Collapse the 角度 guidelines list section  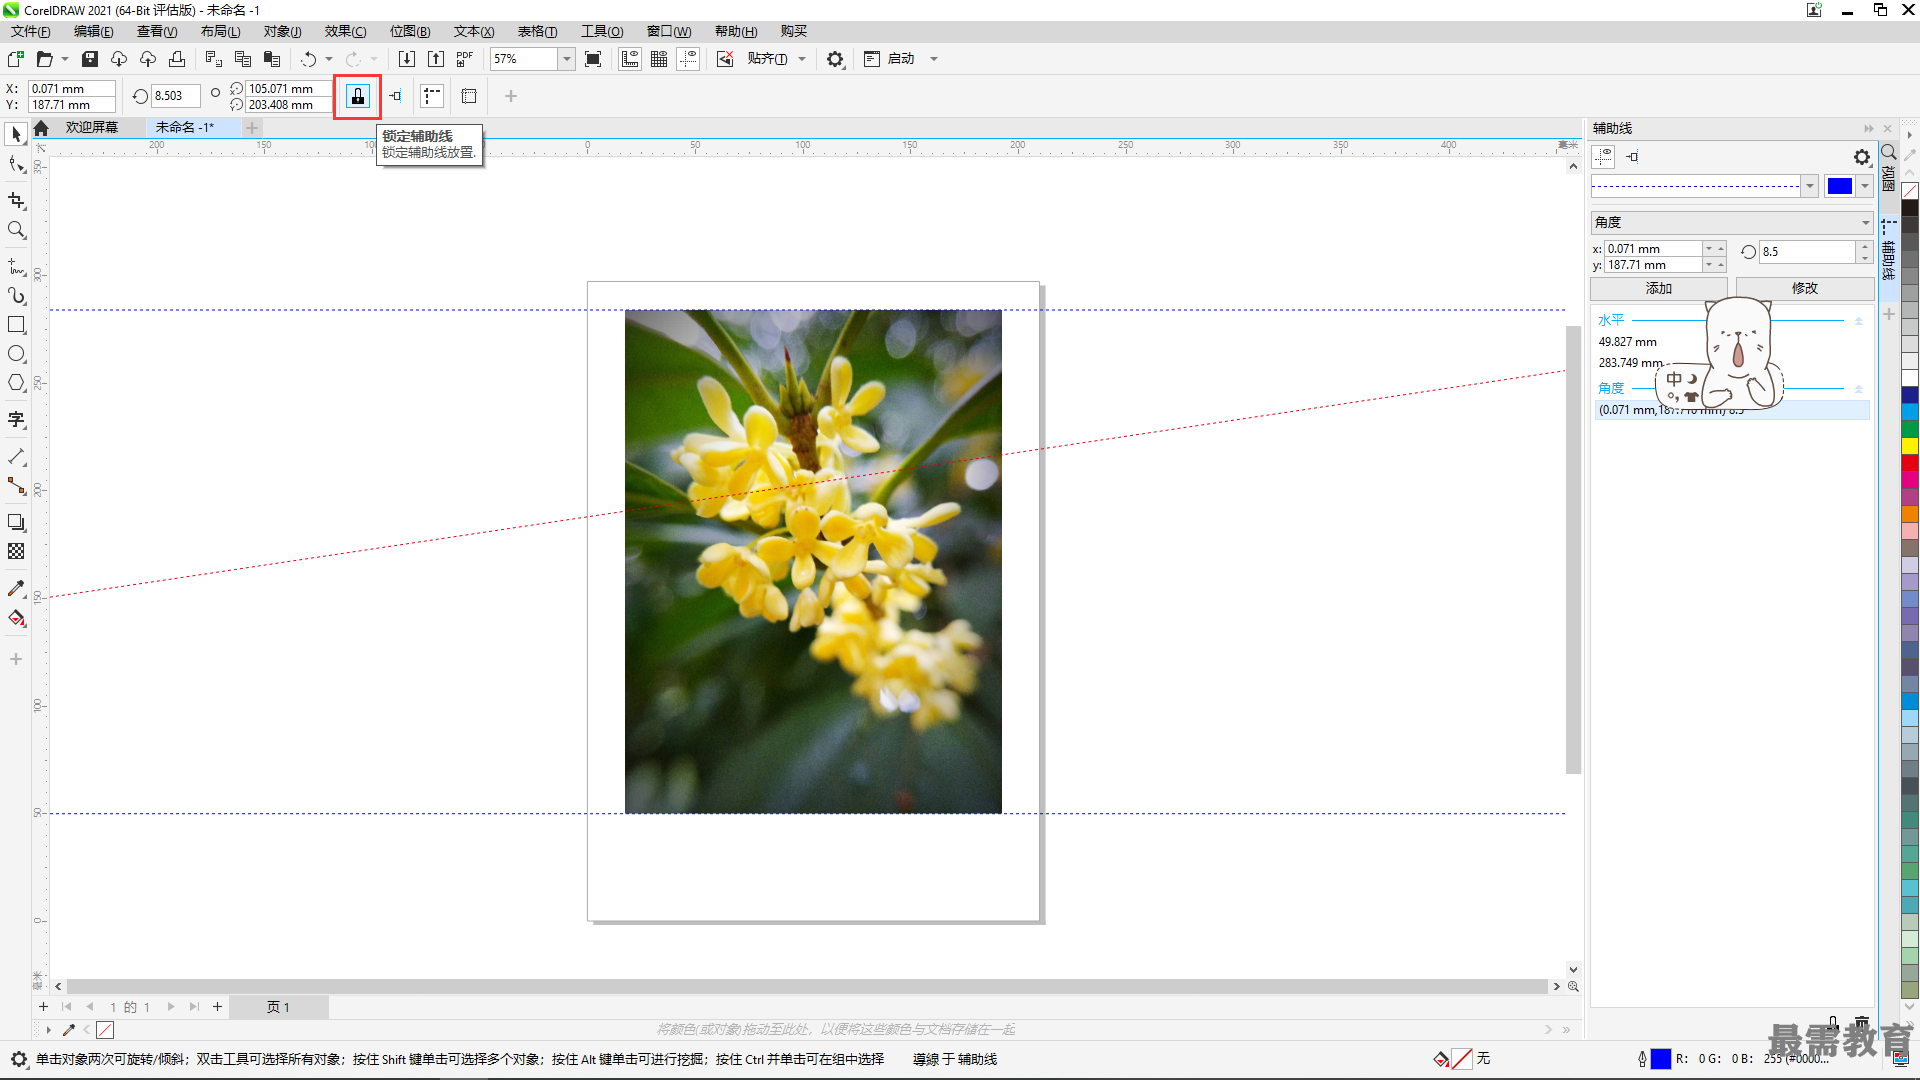tap(1859, 389)
